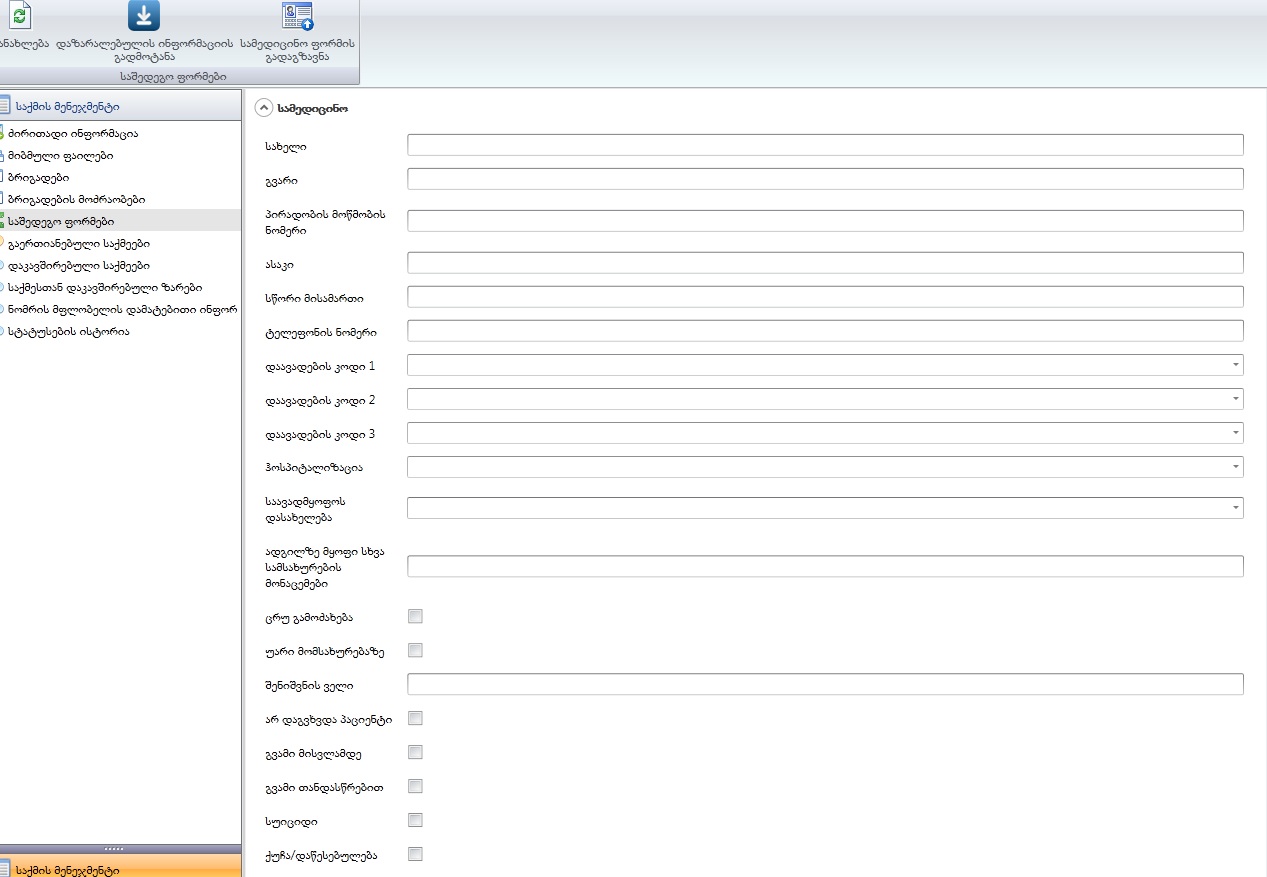Enable the ცრუ გამოძახება checkbox
This screenshot has height=877, width=1267.
click(415, 616)
